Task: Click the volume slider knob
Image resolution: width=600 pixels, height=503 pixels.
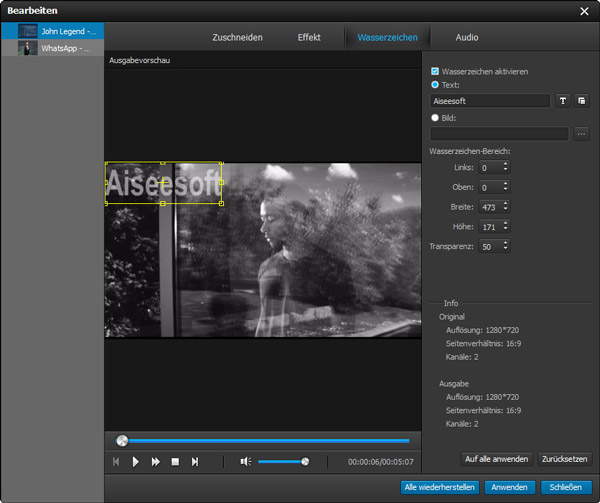Action: [305, 462]
